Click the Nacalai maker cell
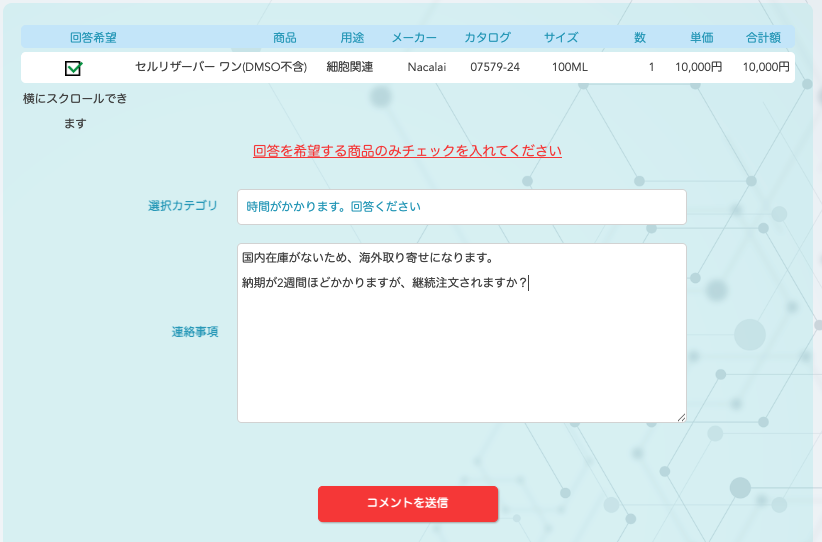Screen dimensions: 822x542 (427, 68)
